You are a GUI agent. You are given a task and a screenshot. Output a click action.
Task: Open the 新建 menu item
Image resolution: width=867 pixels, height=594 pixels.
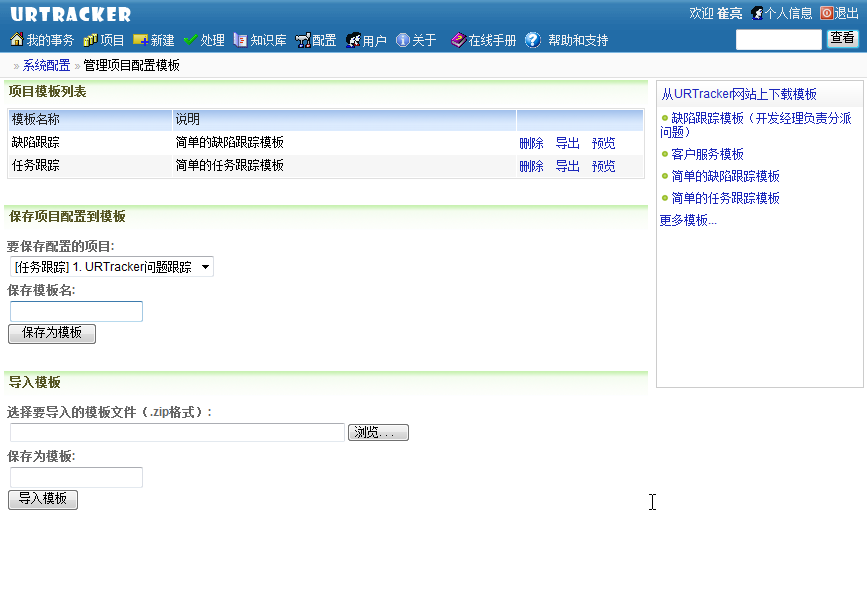163,40
